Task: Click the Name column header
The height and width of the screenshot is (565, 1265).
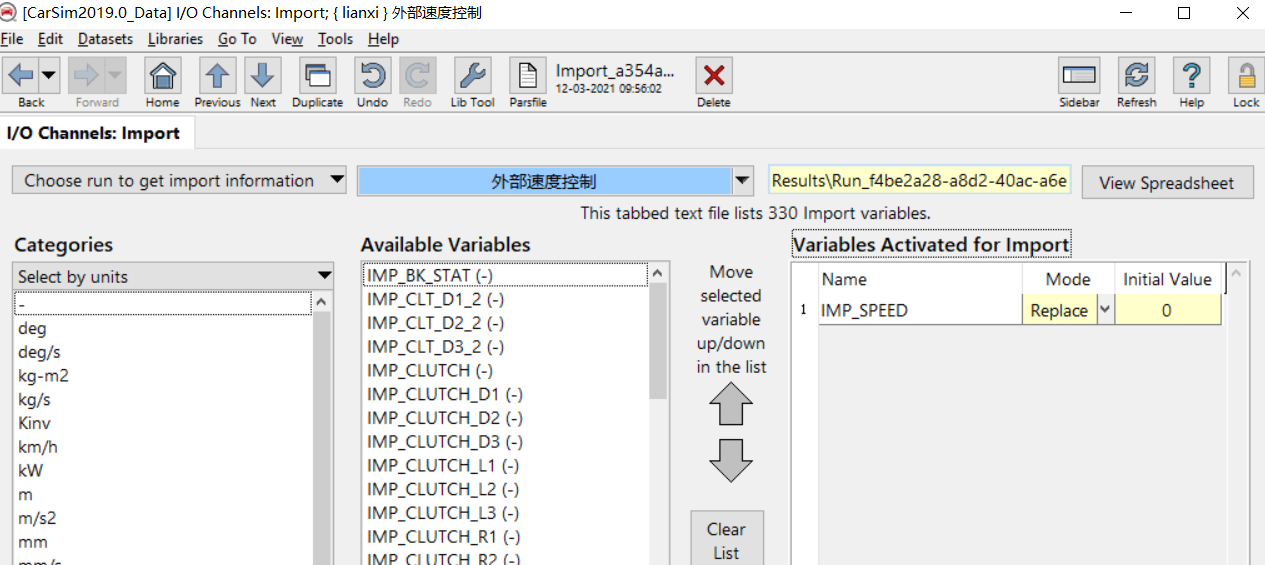Action: point(920,279)
